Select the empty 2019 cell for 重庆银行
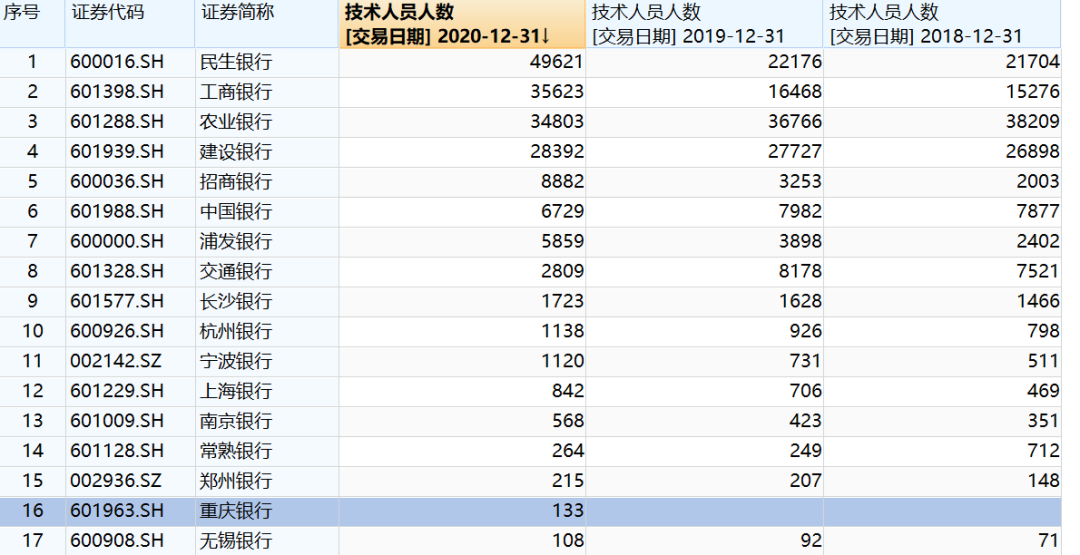Image resolution: width=1080 pixels, height=555 pixels. coord(704,511)
